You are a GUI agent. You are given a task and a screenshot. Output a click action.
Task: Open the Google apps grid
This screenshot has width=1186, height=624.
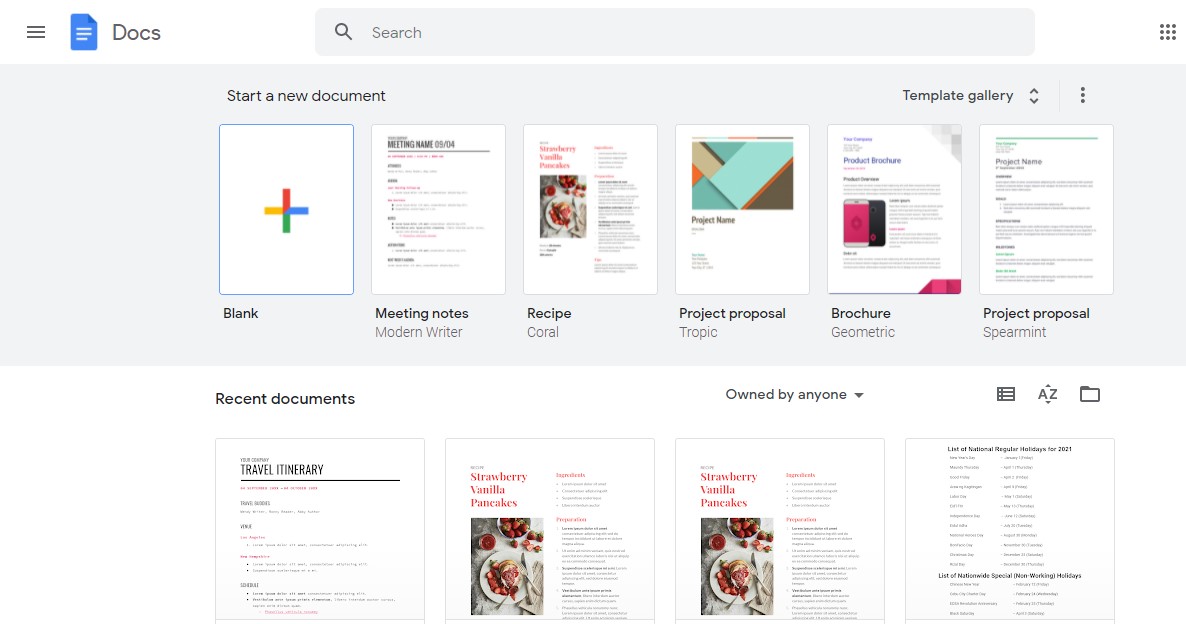(1167, 31)
